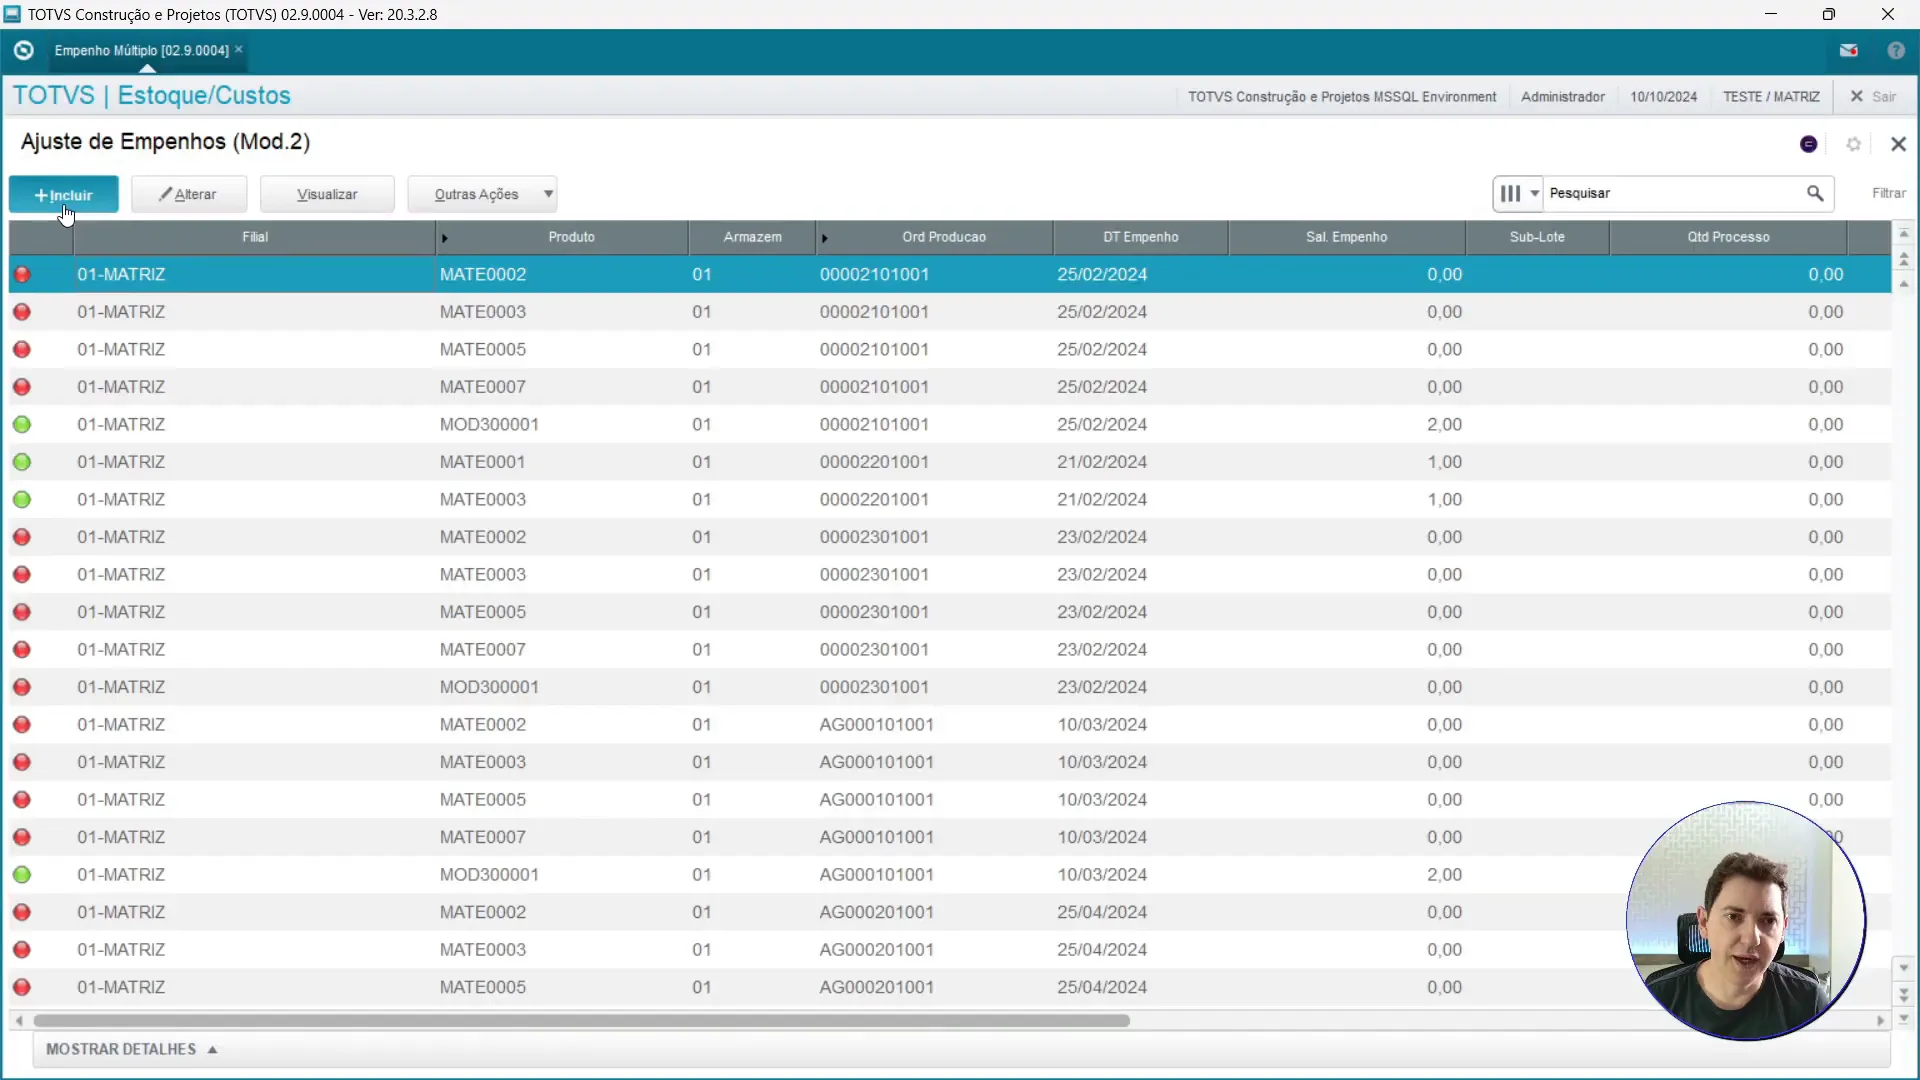Close the Empenho Múltiplo tab
Viewport: 1920px width, 1080px height.
[x=239, y=49]
